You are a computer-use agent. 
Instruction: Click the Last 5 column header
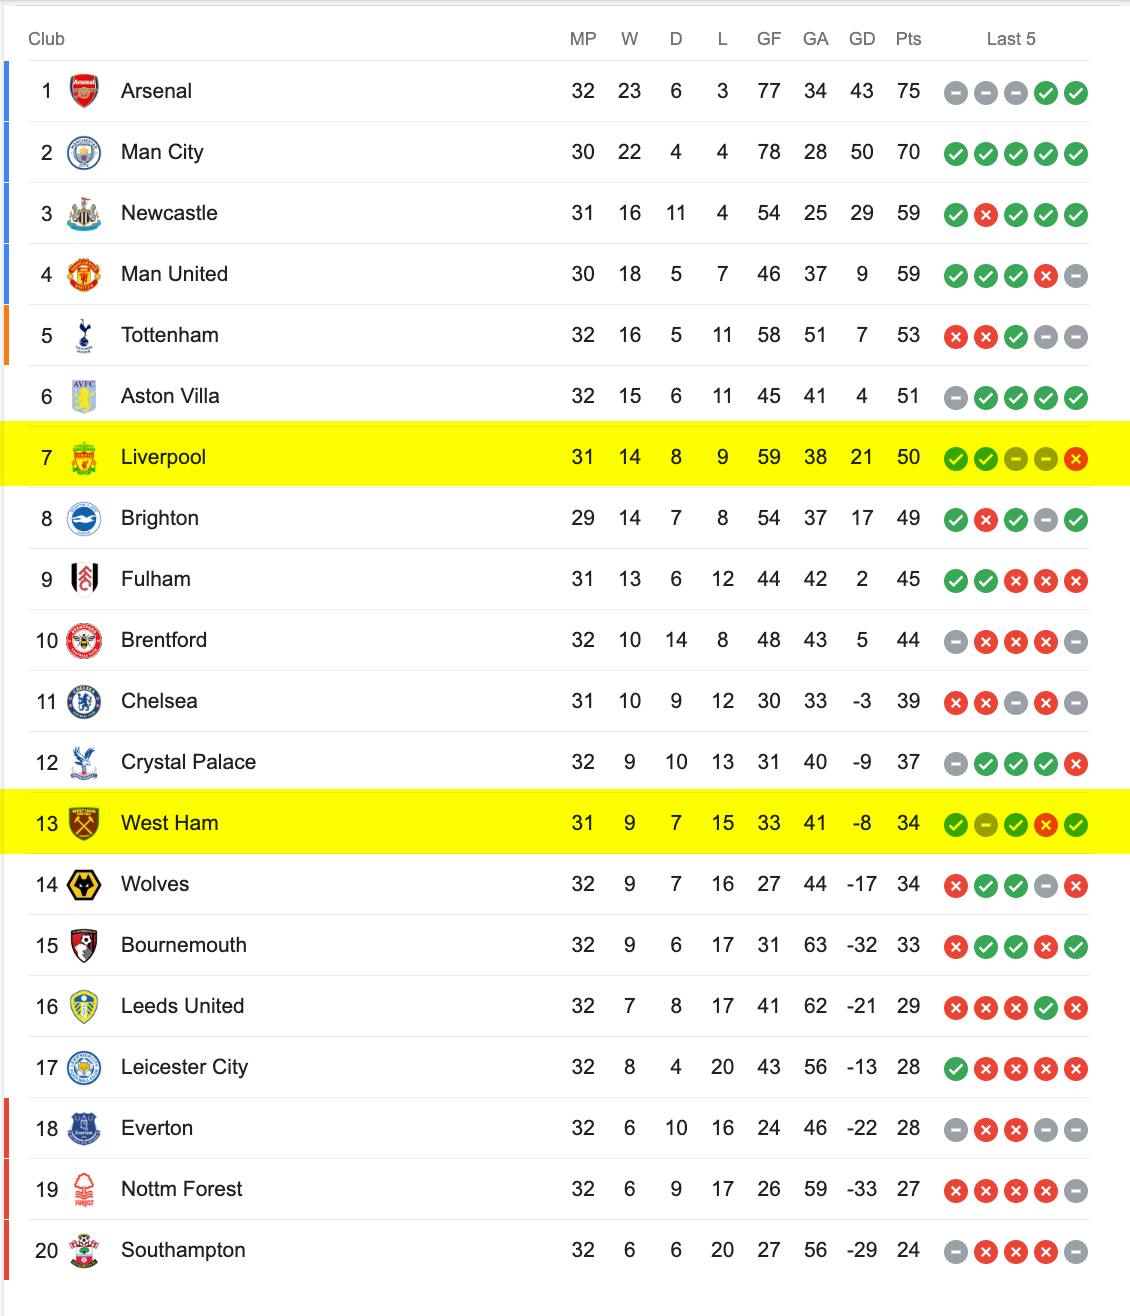(x=1011, y=39)
